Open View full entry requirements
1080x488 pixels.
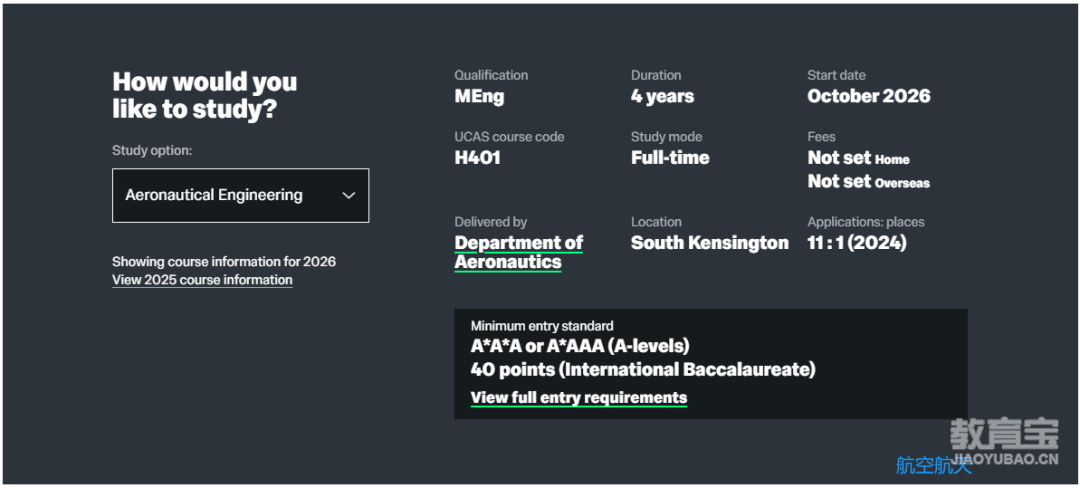(579, 398)
